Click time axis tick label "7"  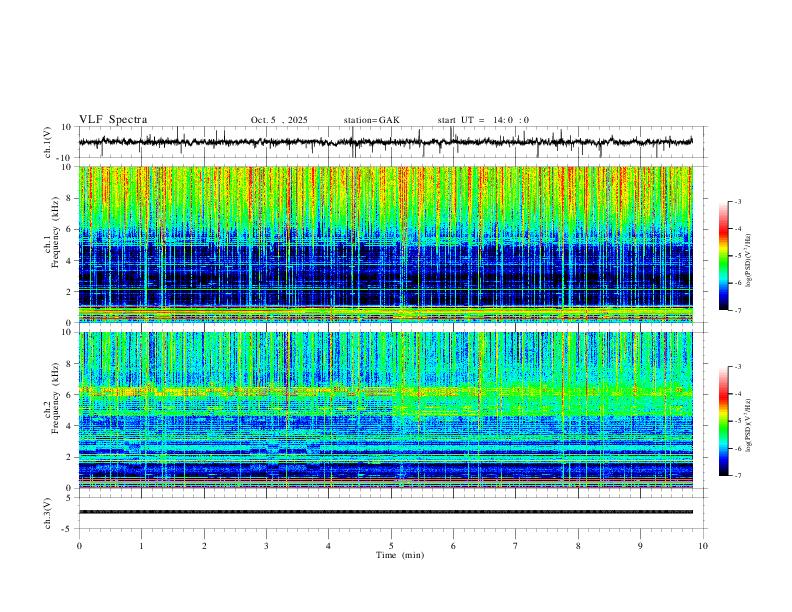click(516, 546)
